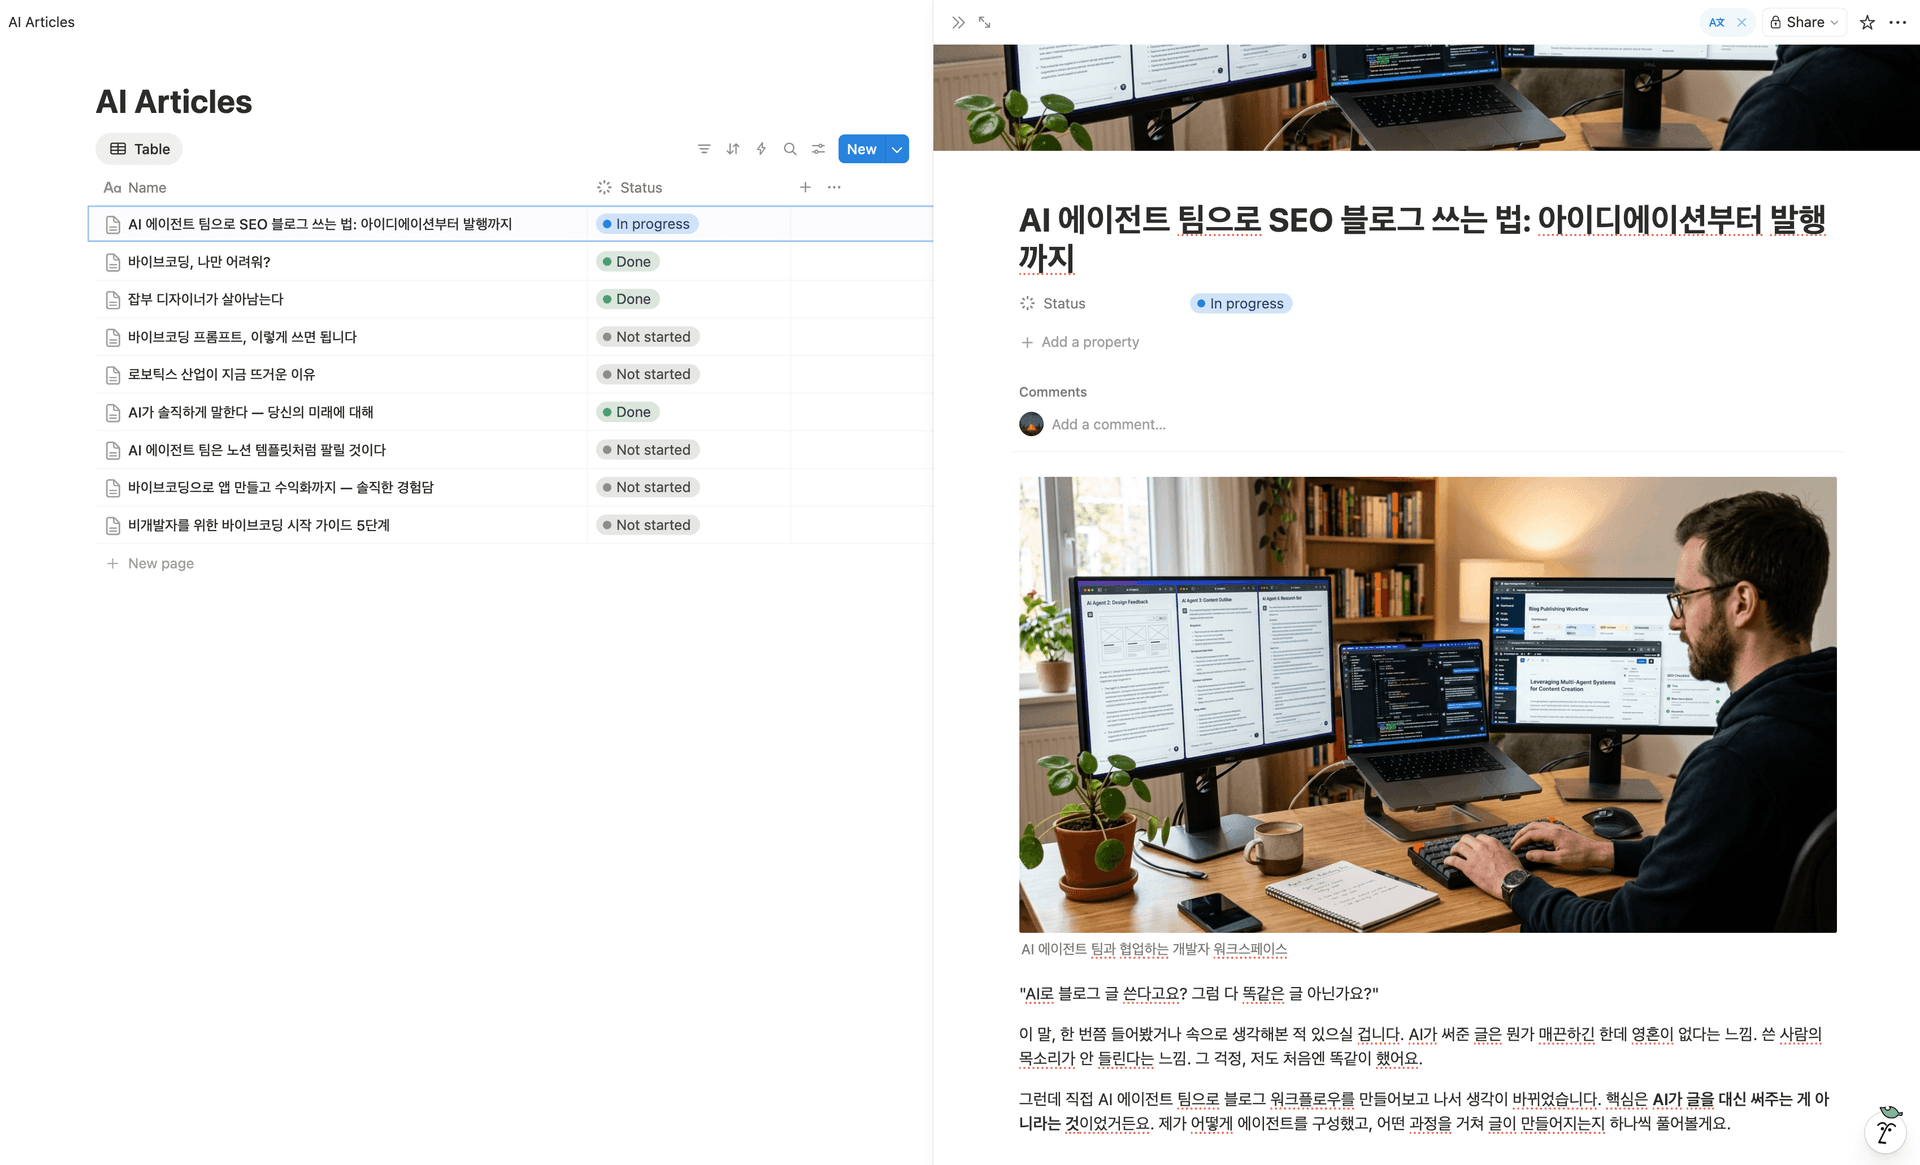Click the green Done status tag

627,261
